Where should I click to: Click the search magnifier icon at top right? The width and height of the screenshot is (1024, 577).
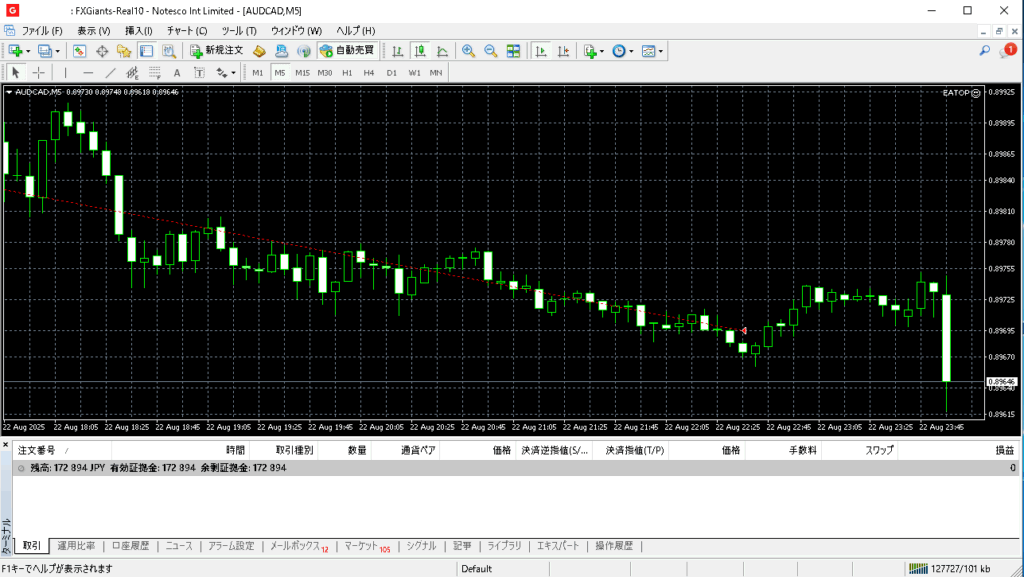click(984, 50)
